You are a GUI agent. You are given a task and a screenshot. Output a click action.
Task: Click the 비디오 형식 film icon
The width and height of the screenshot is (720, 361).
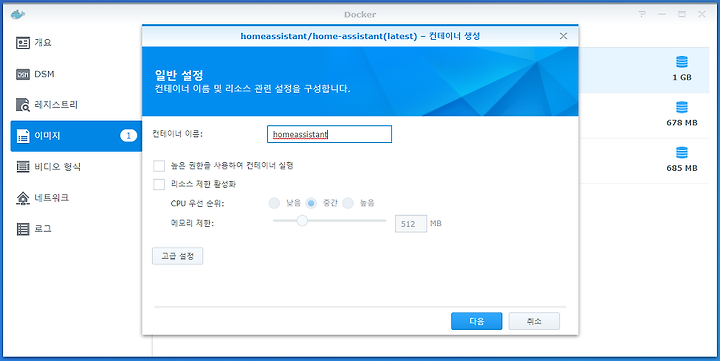point(23,167)
